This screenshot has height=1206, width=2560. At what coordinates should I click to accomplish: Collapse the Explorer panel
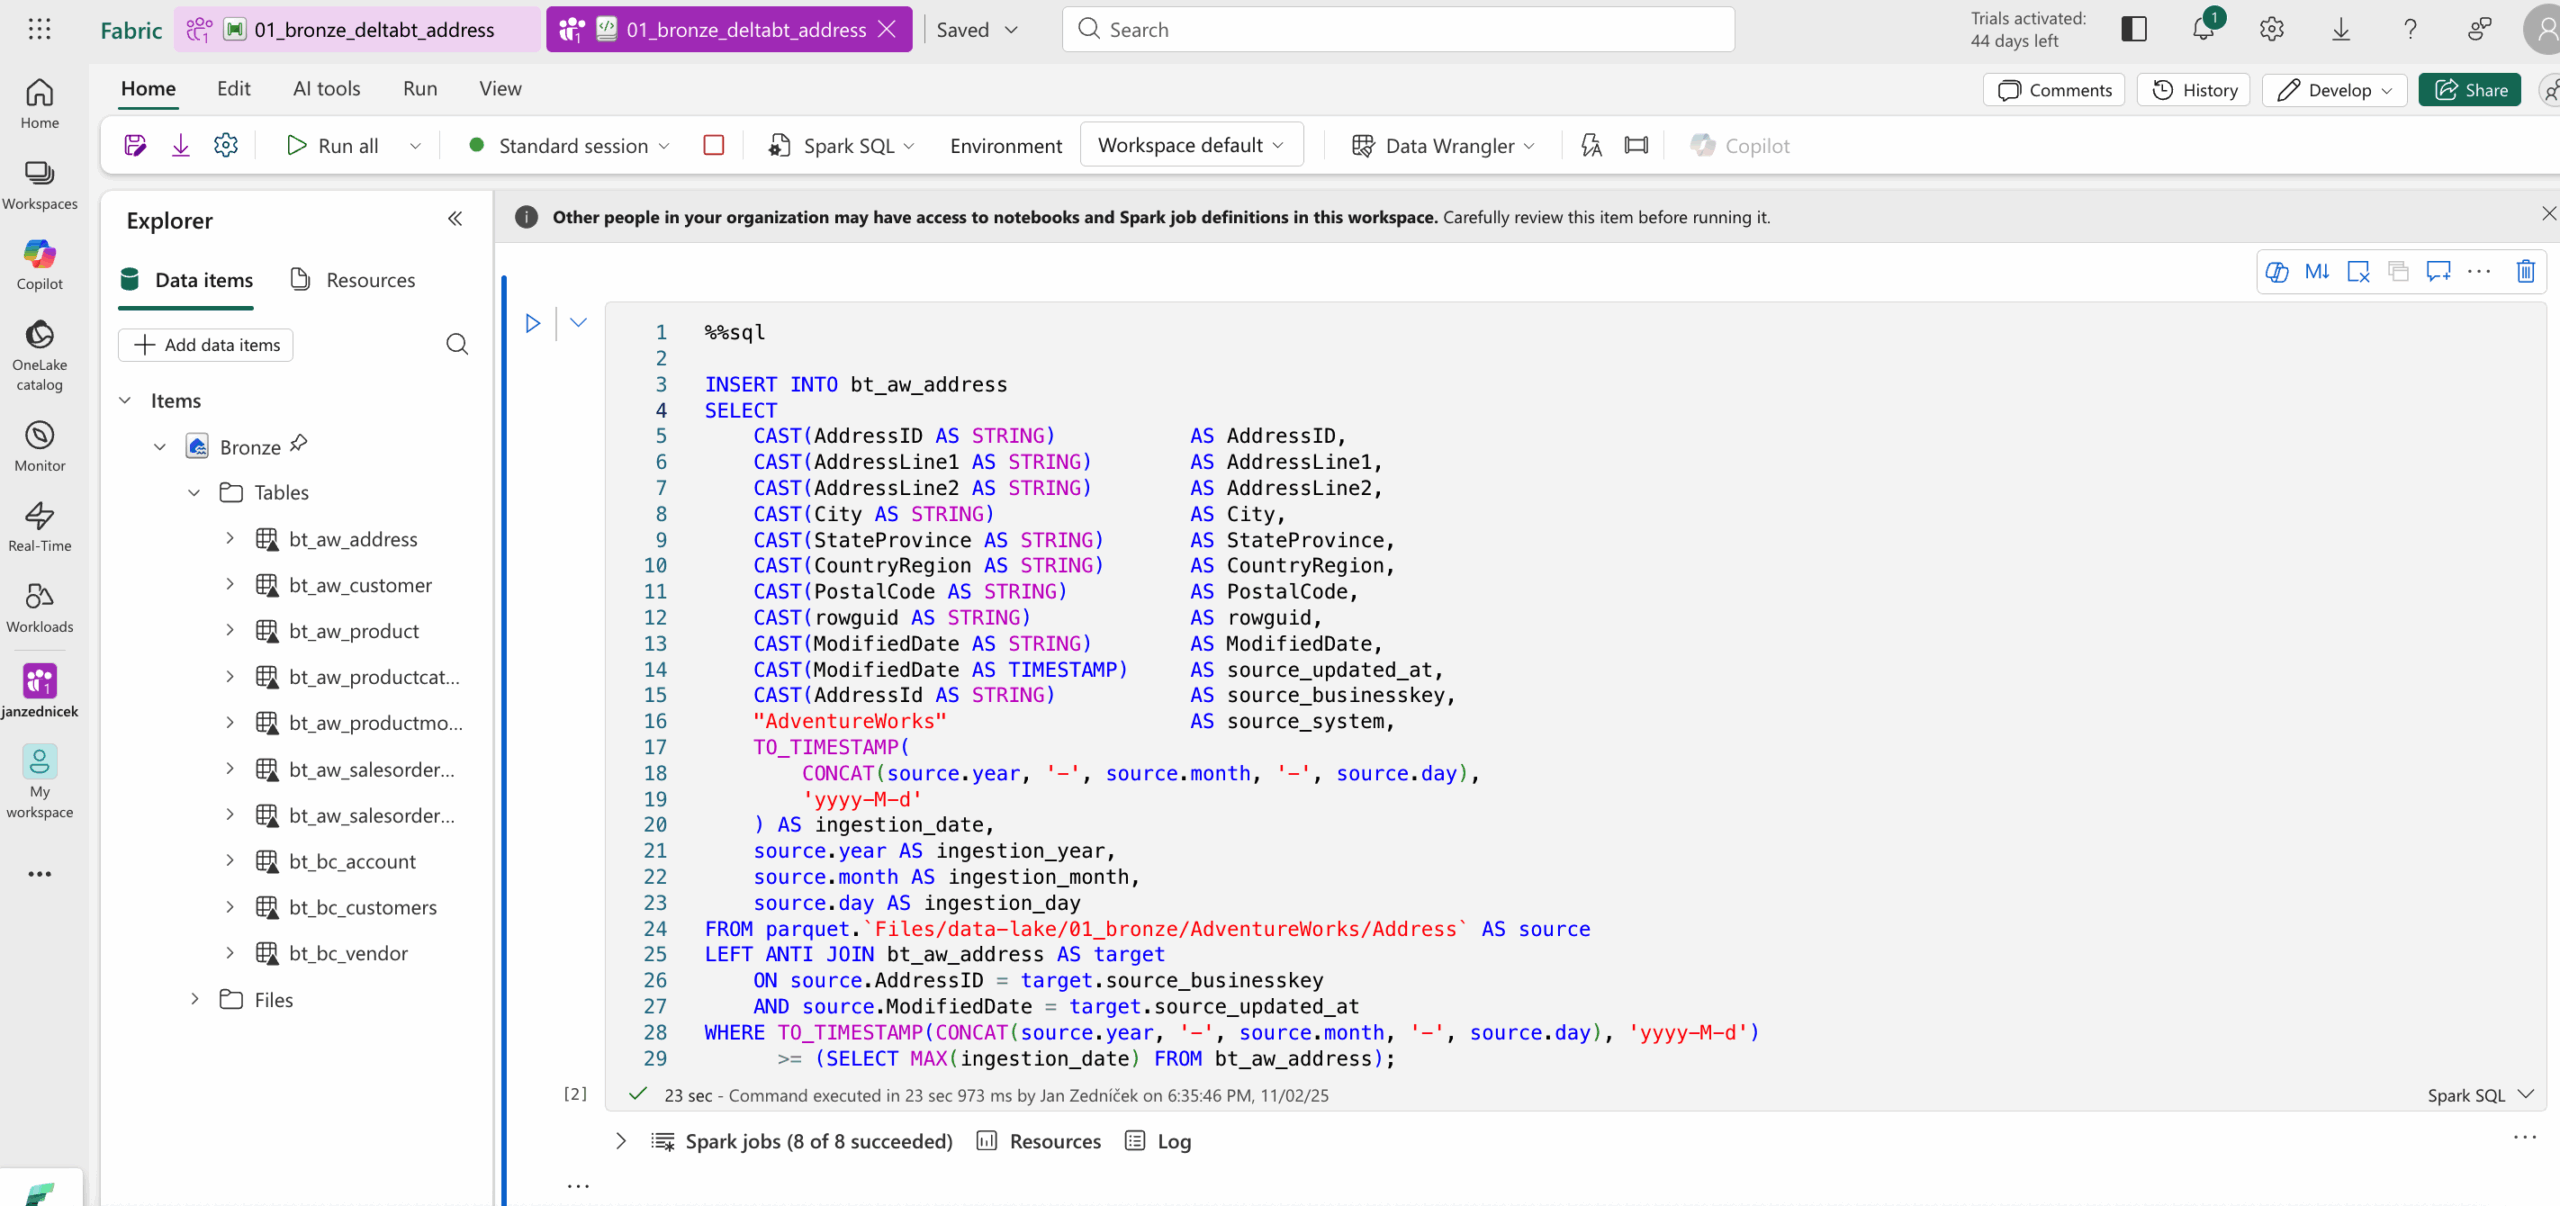[455, 219]
